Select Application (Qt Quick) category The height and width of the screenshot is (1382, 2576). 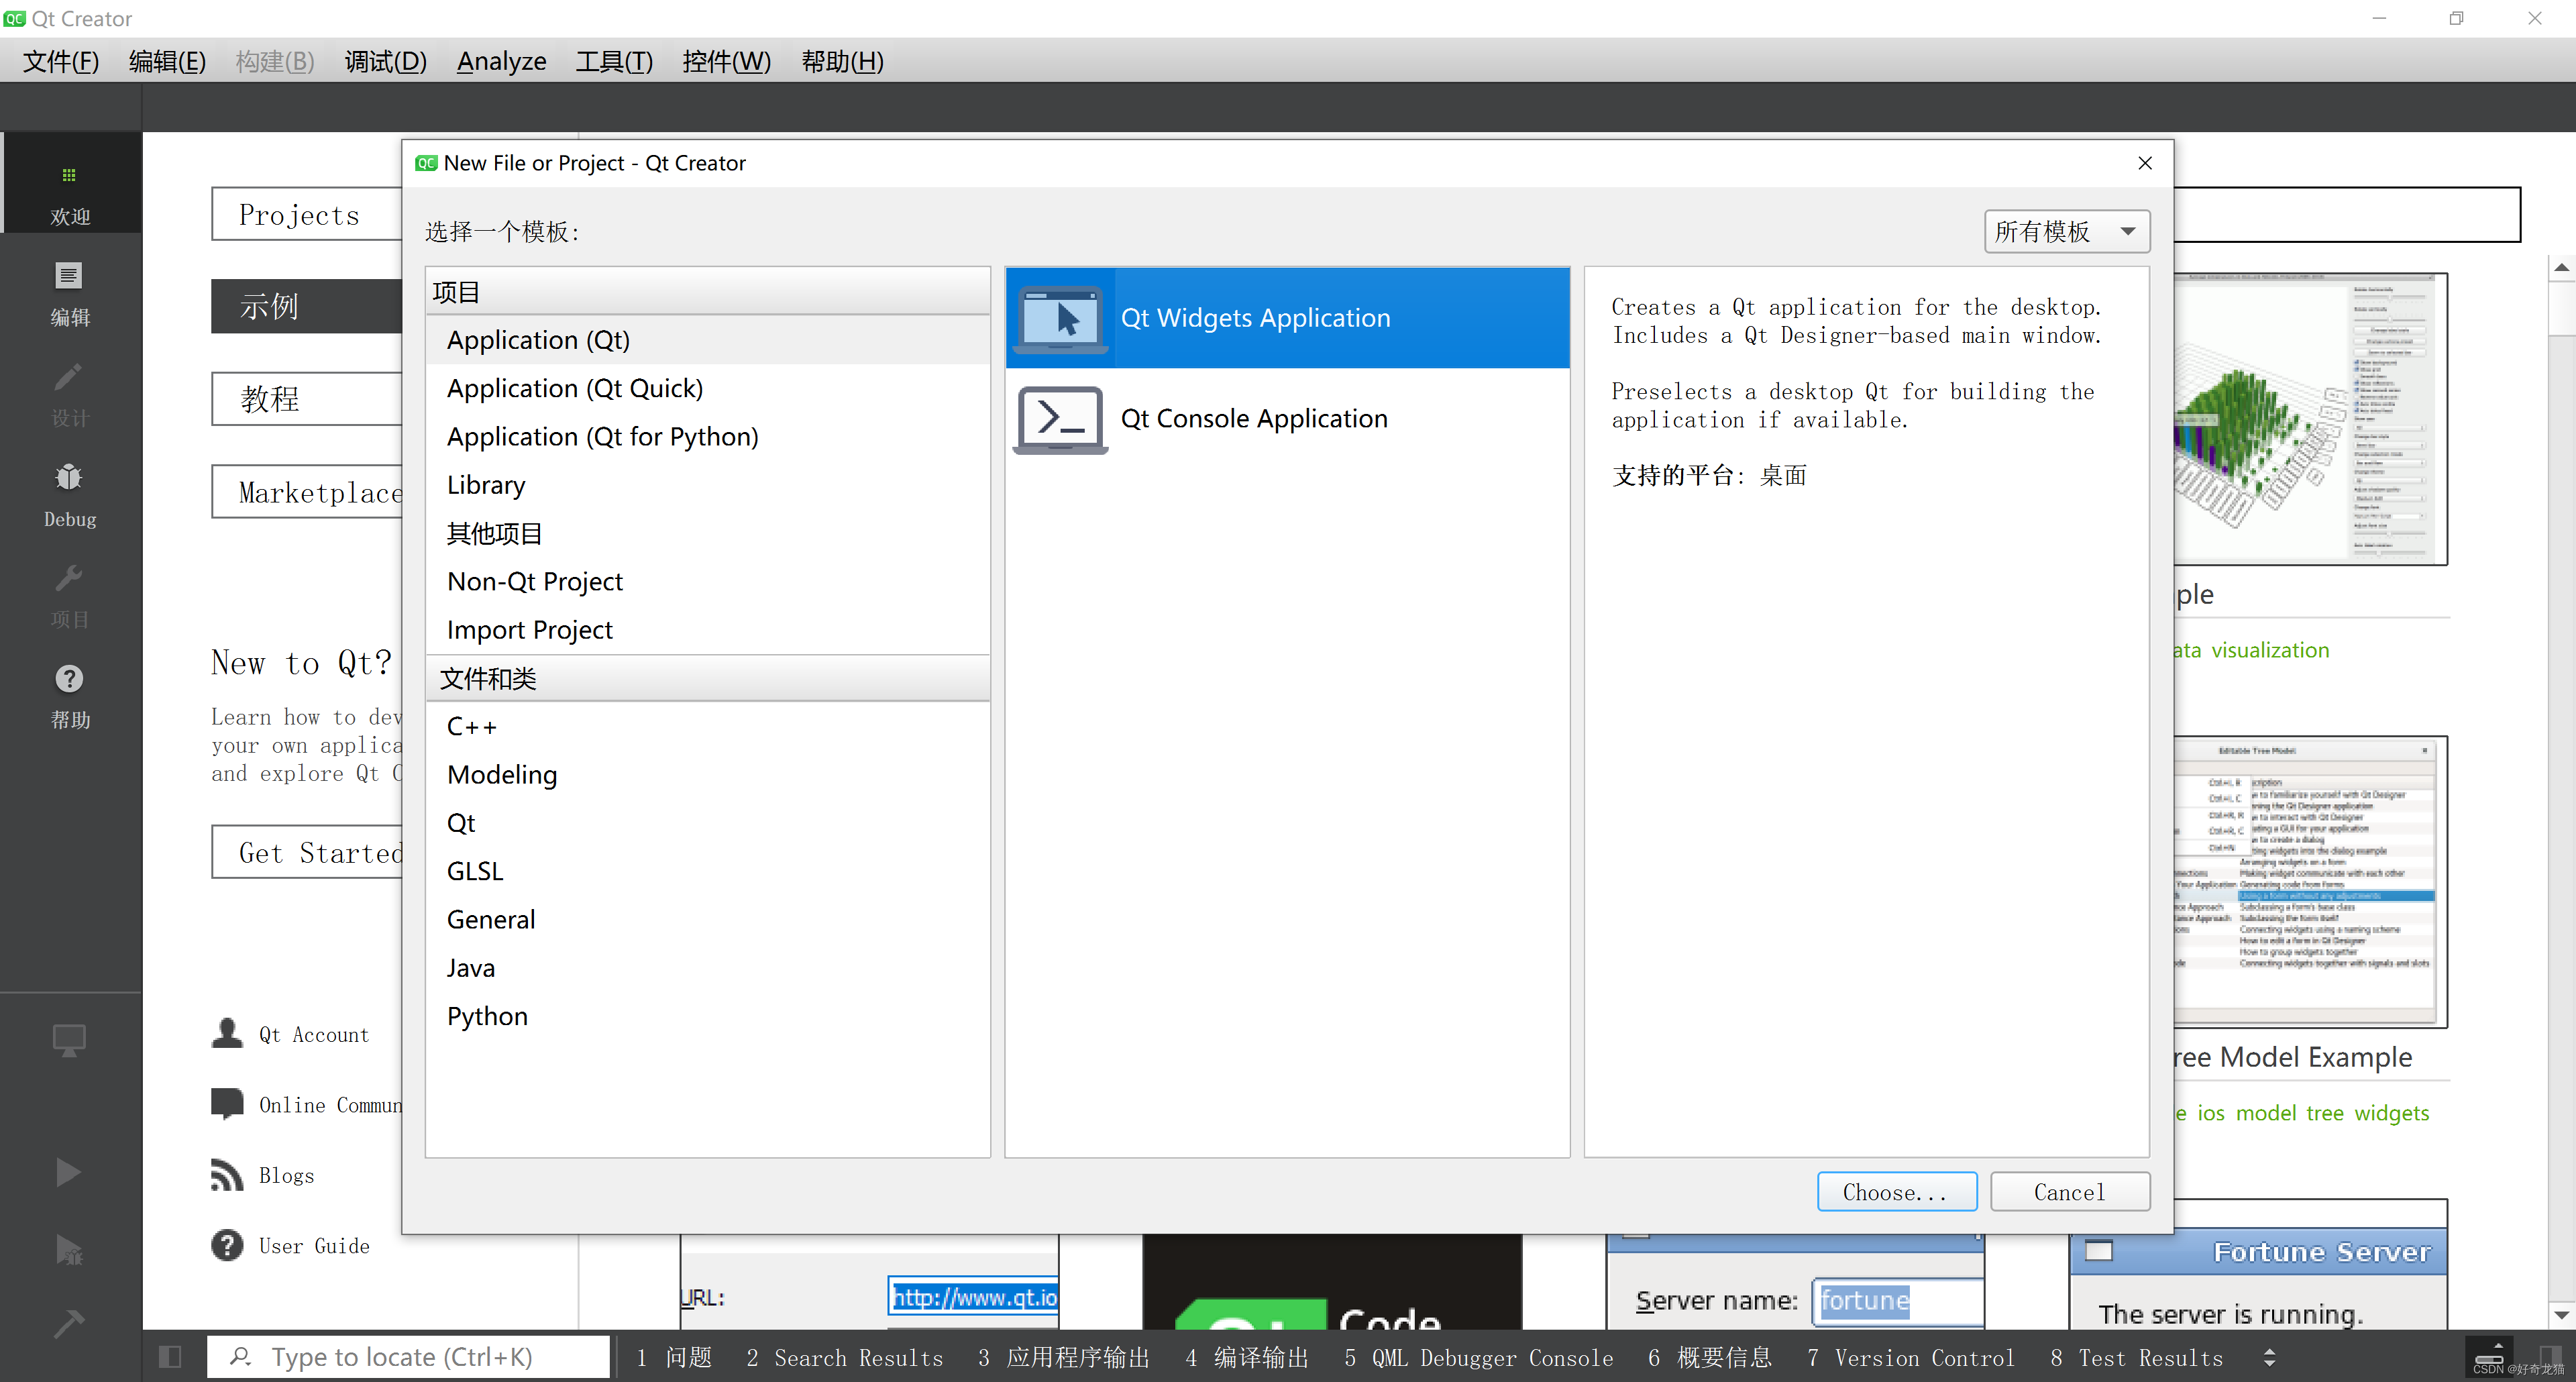coord(574,388)
